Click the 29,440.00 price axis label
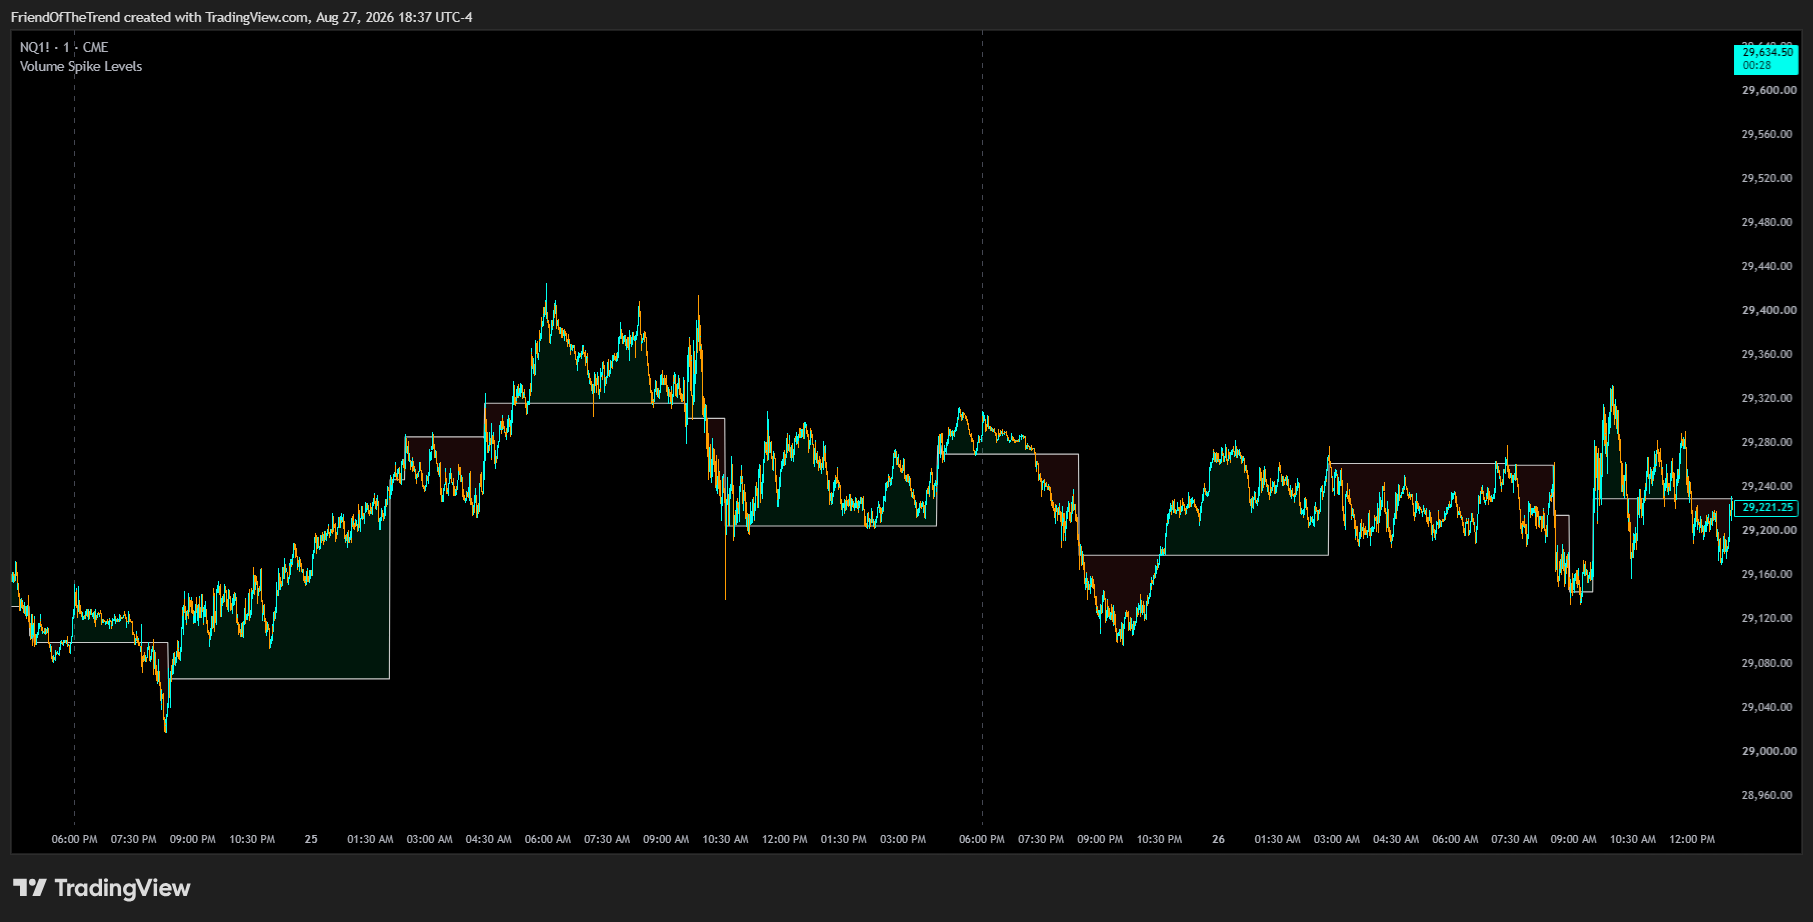1813x922 pixels. (1769, 266)
